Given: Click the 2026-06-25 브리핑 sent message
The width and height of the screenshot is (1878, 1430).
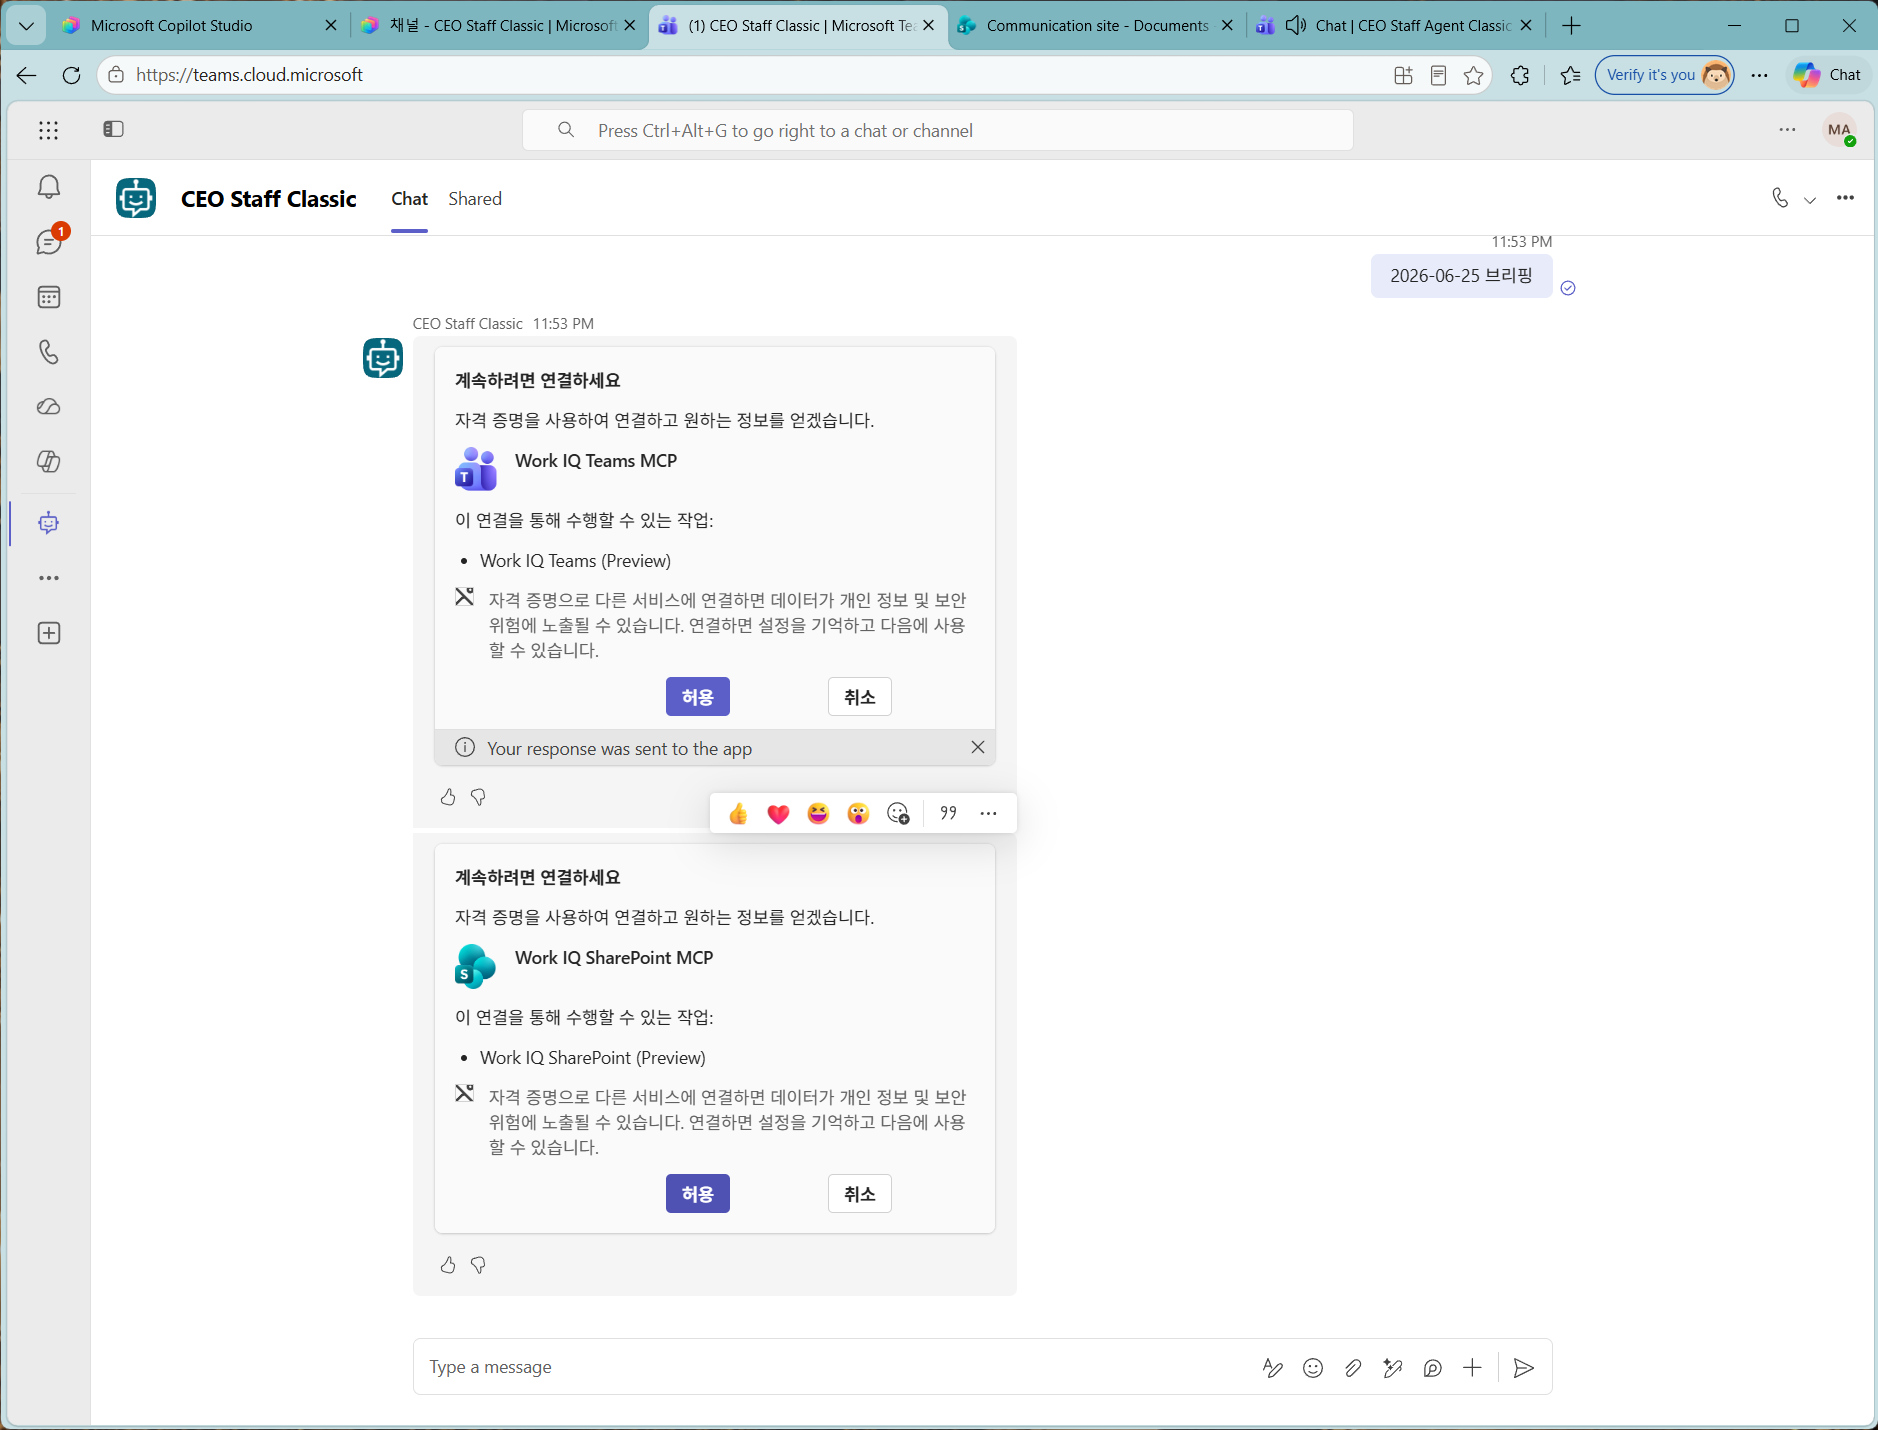Looking at the screenshot, I should [1461, 276].
